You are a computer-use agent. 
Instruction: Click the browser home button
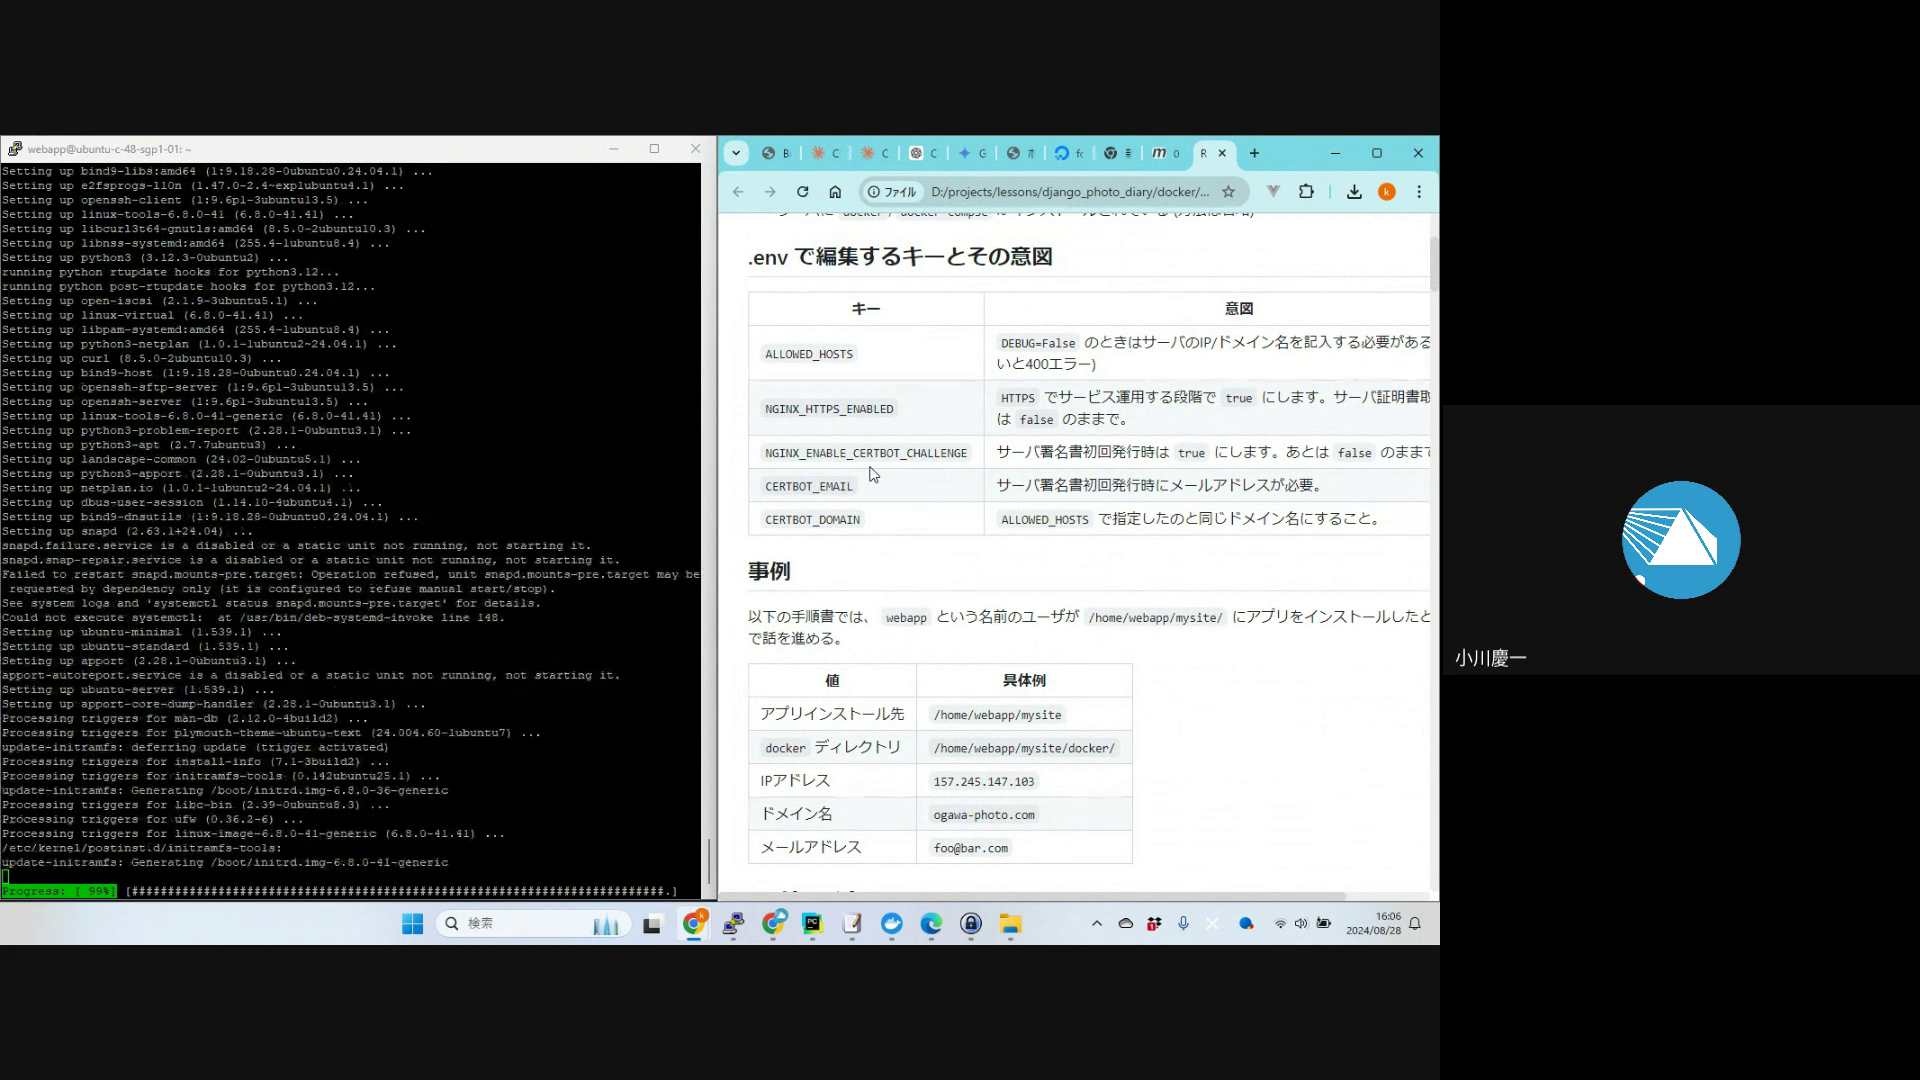tap(835, 192)
